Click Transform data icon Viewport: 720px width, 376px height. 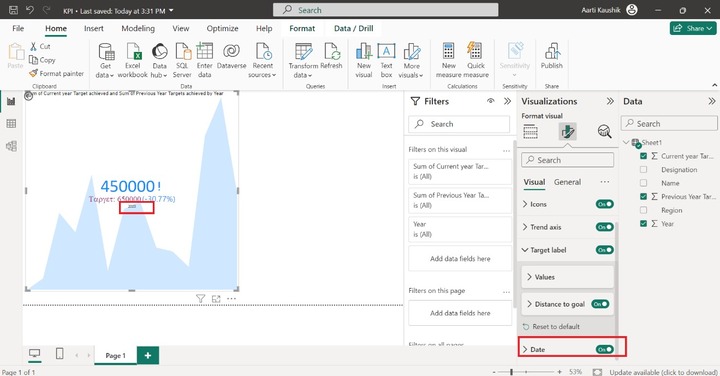point(303,52)
